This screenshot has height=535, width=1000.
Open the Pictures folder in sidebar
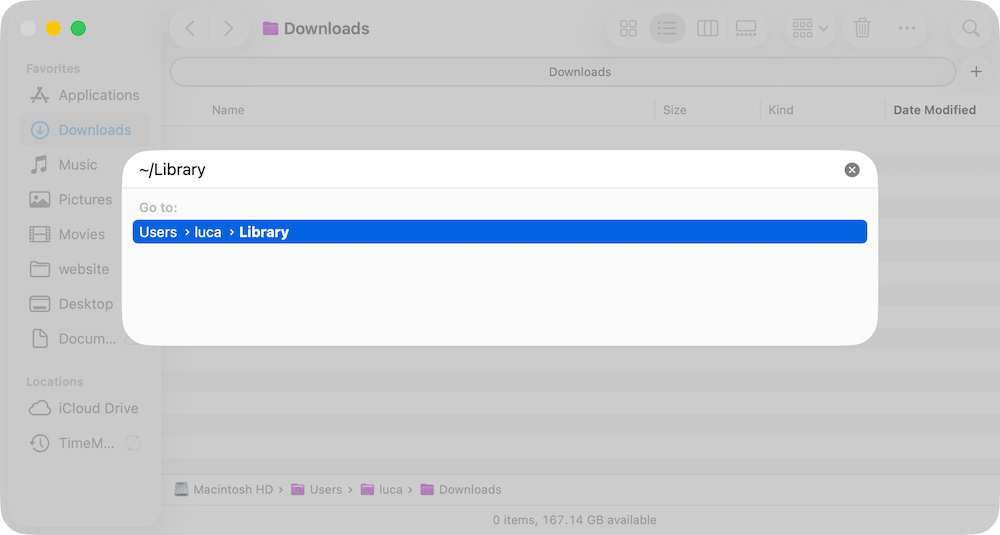tap(85, 199)
